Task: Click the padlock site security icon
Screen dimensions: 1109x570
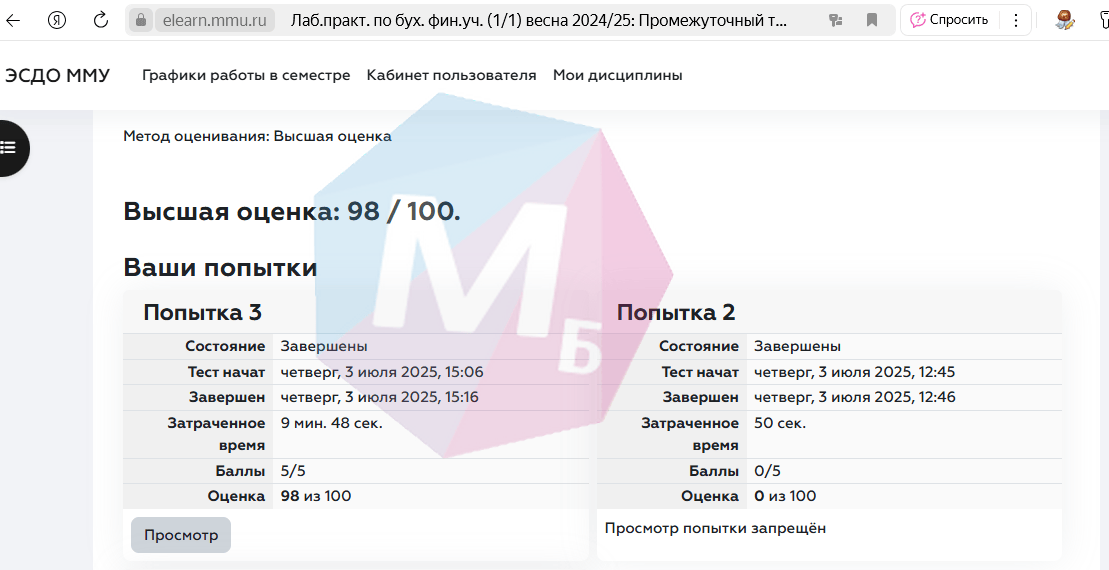Action: pos(141,20)
